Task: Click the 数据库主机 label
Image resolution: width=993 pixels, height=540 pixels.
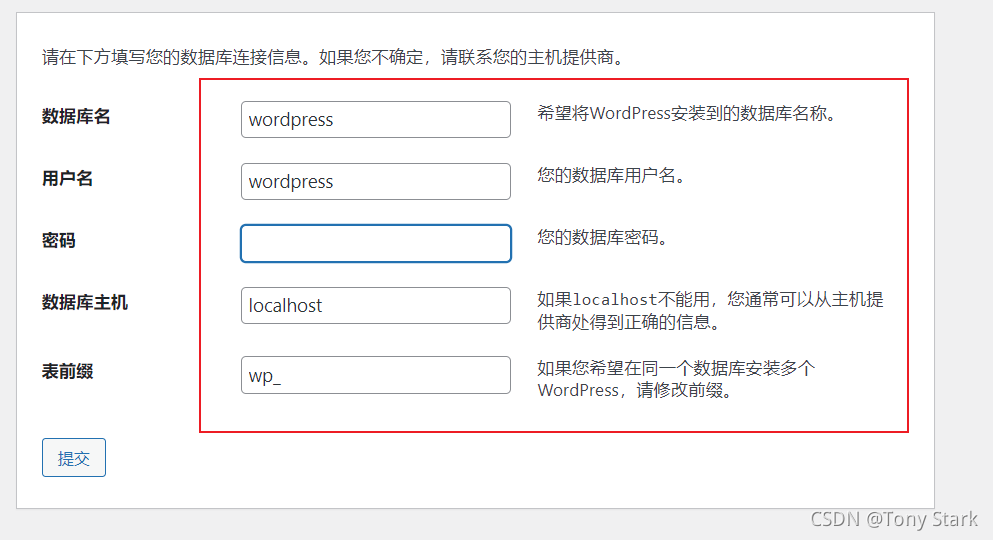Action: (85, 303)
